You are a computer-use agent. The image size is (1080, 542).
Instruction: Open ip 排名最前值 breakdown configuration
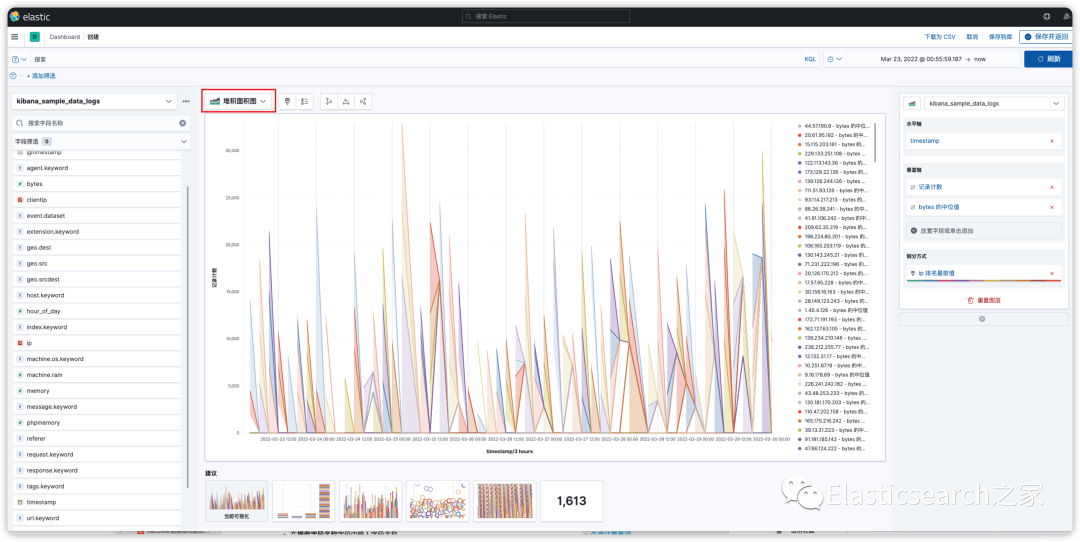click(x=936, y=273)
